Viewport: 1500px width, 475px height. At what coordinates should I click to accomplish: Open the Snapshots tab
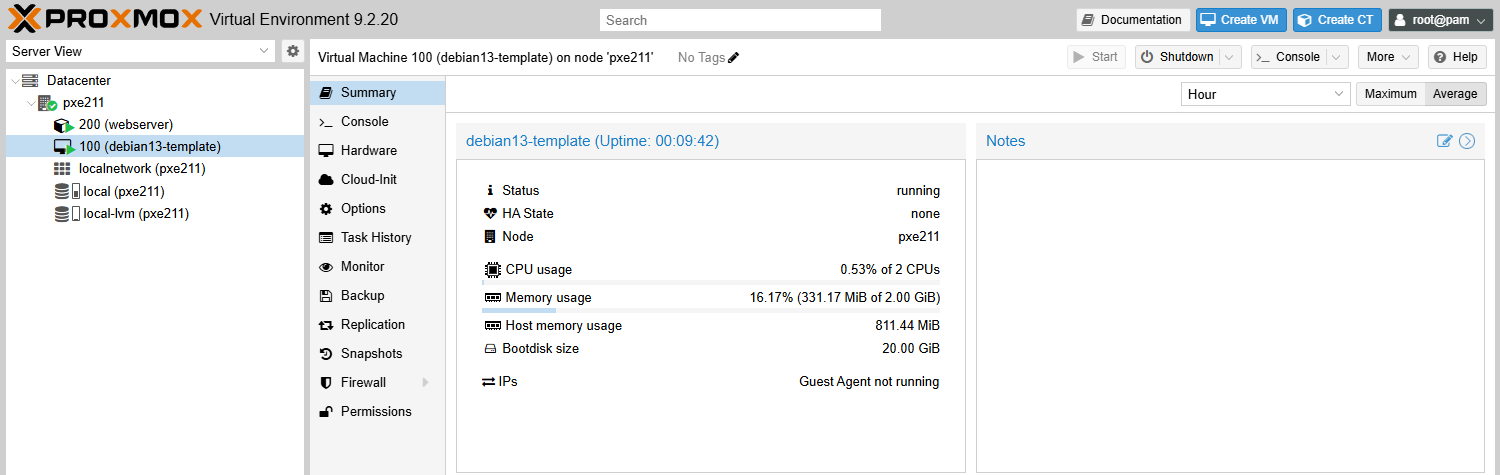[378, 353]
